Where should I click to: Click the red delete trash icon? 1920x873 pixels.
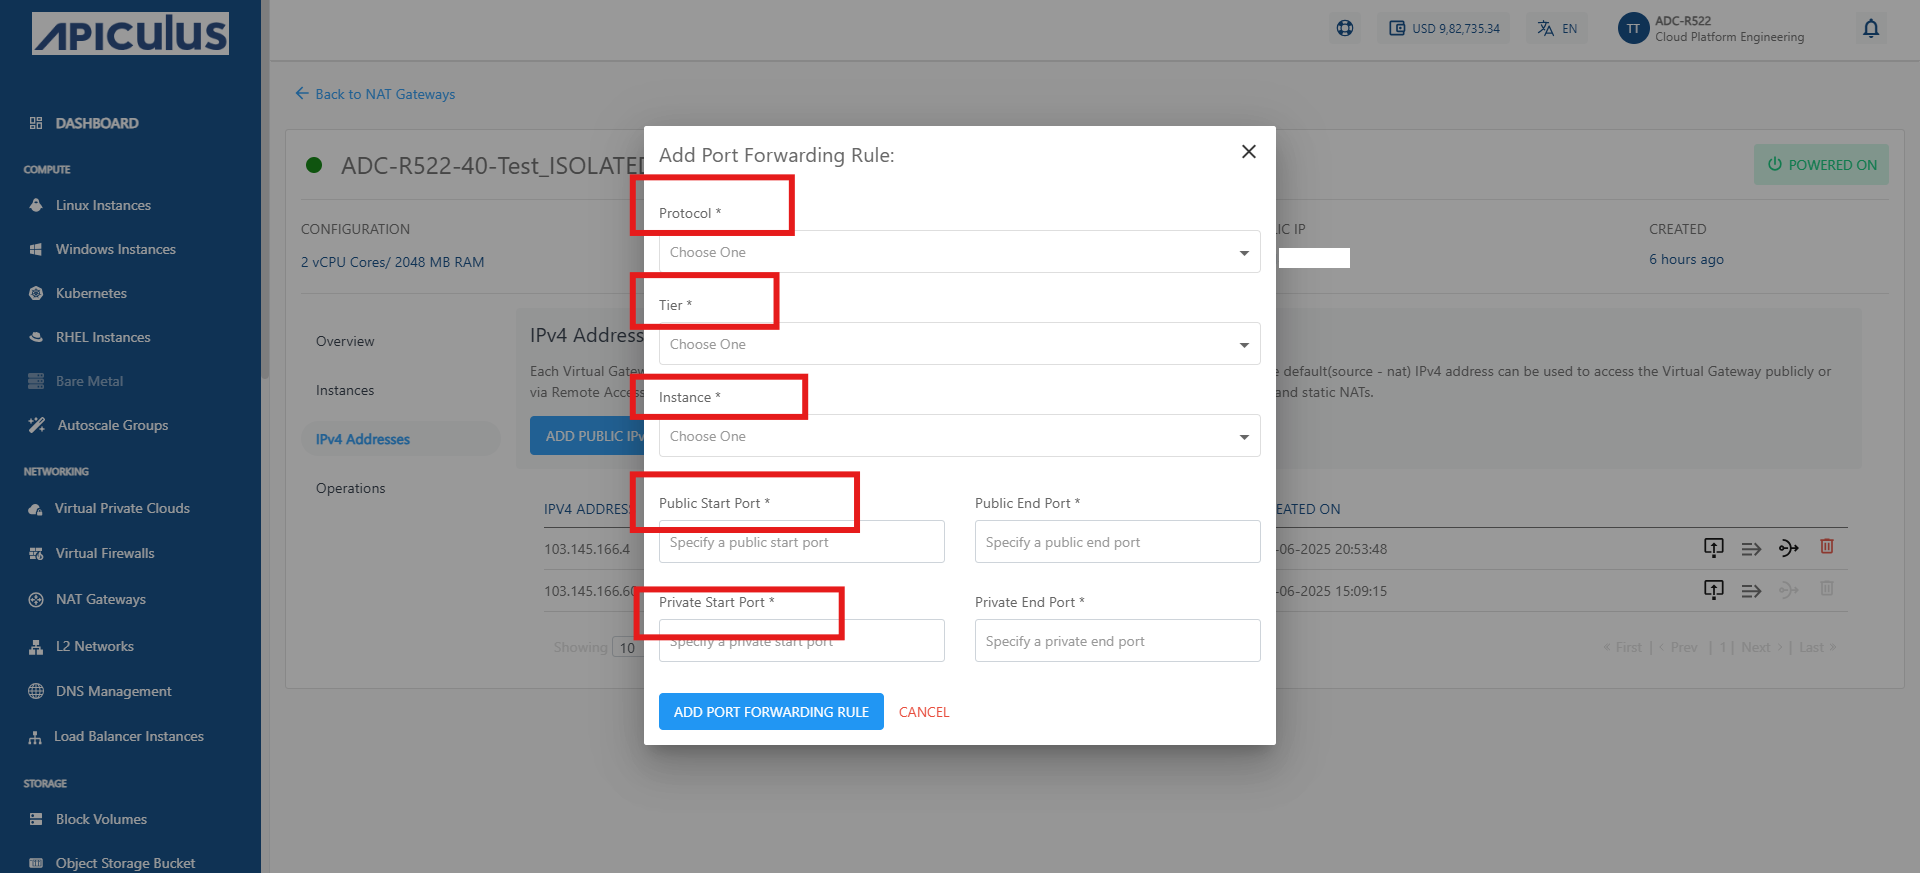coord(1827,546)
